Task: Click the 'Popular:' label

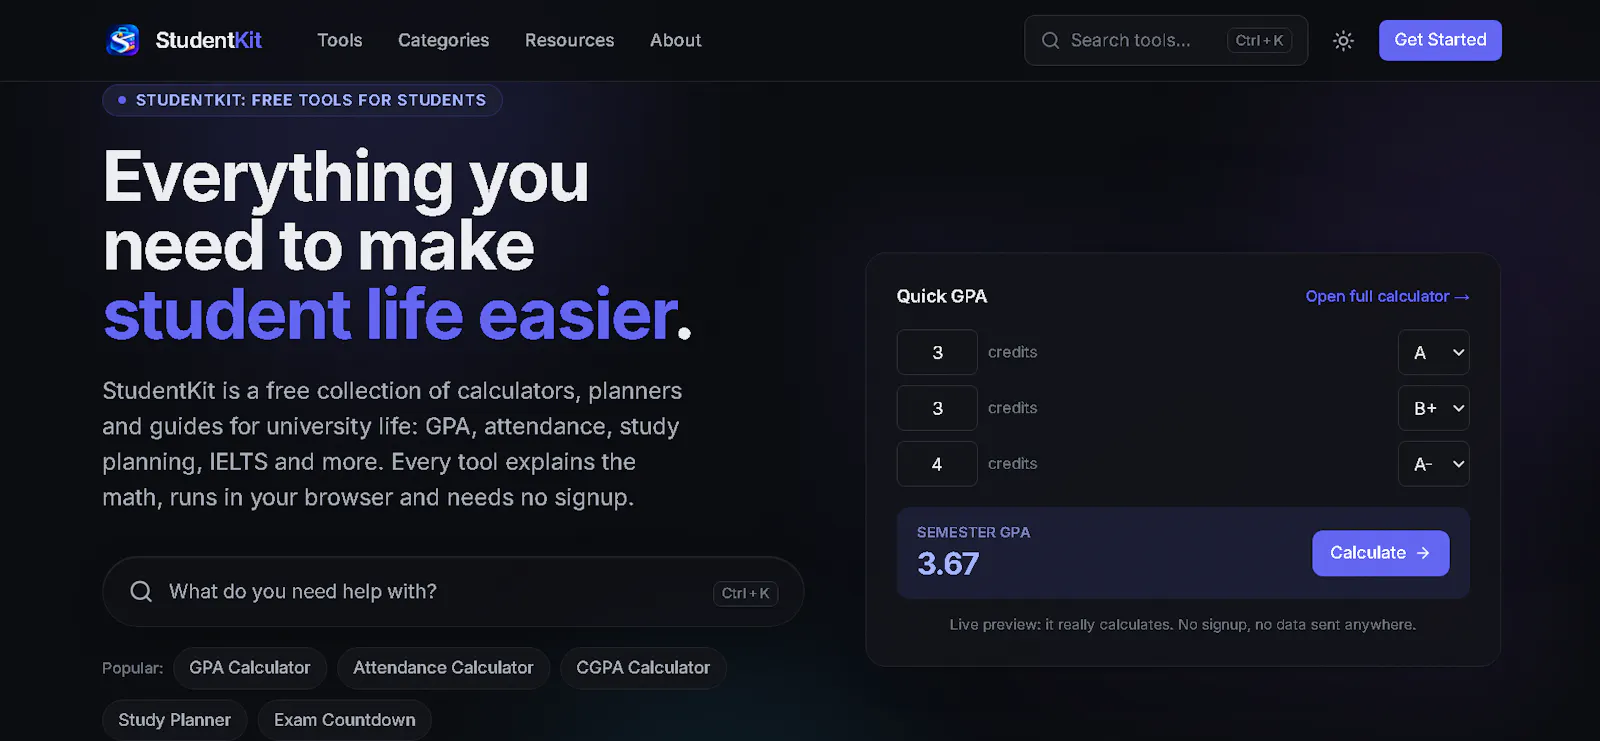Action: pyautogui.click(x=132, y=668)
